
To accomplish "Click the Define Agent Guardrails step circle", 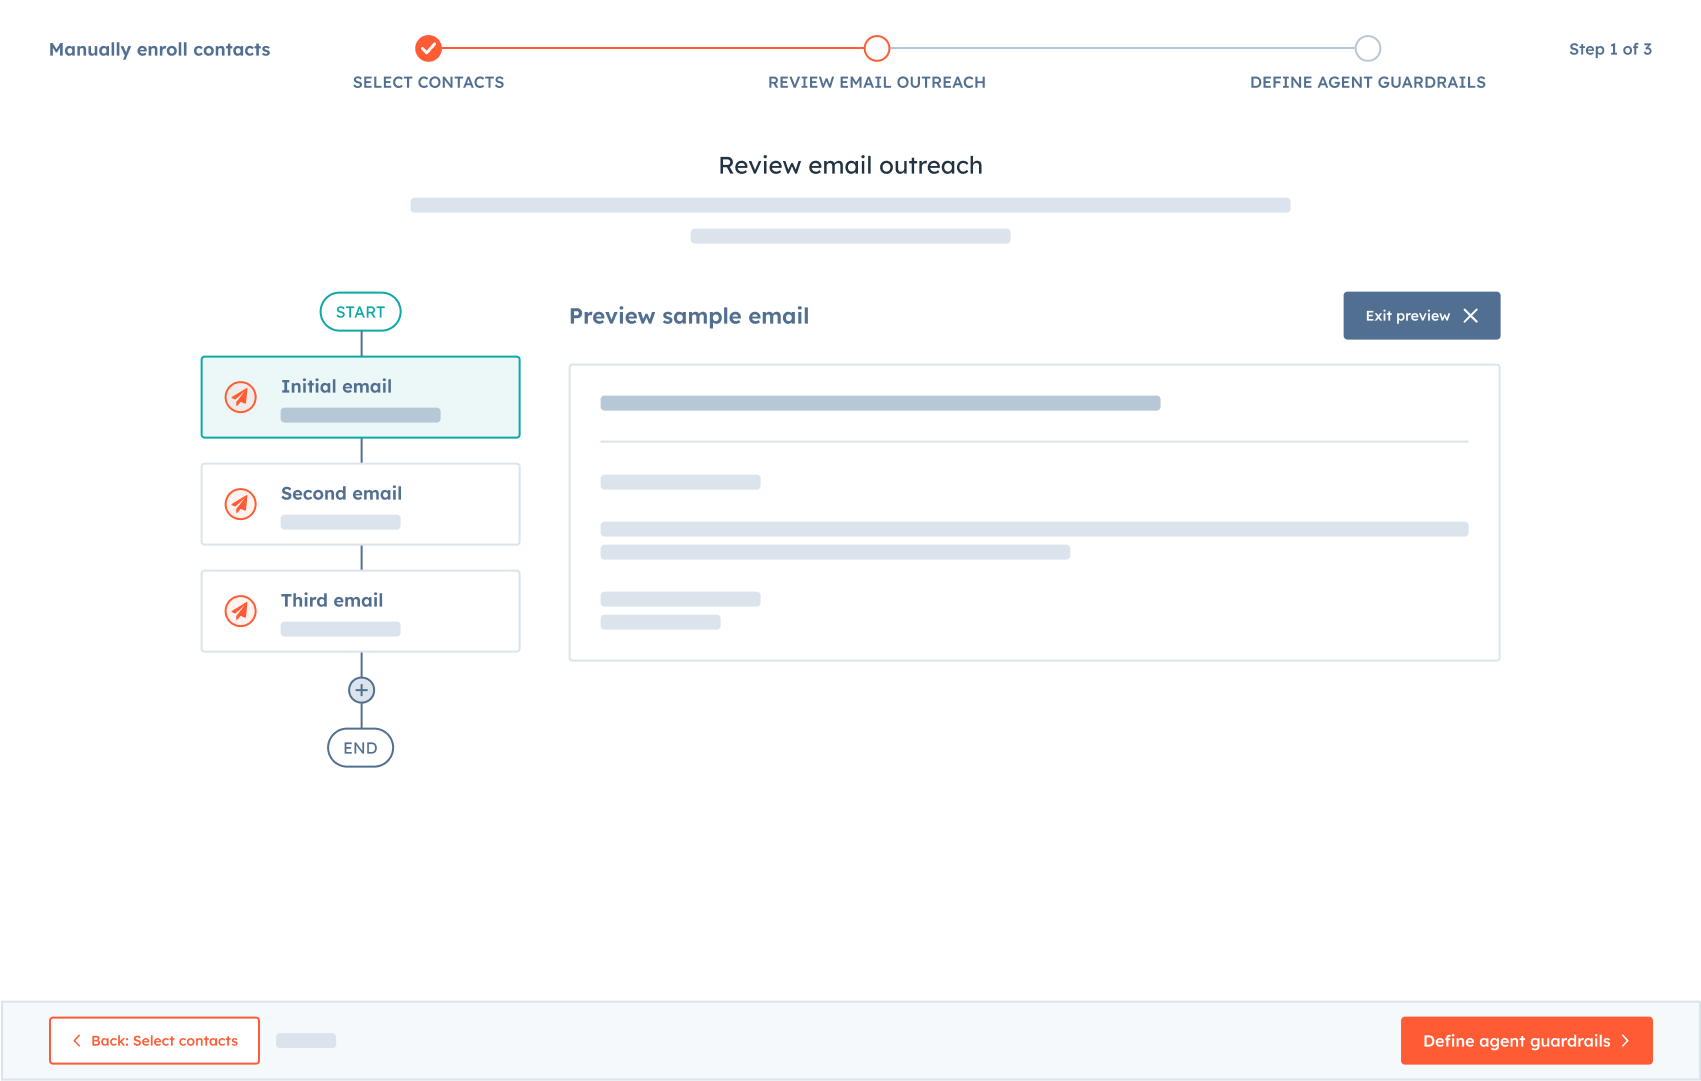I will pyautogui.click(x=1368, y=48).
